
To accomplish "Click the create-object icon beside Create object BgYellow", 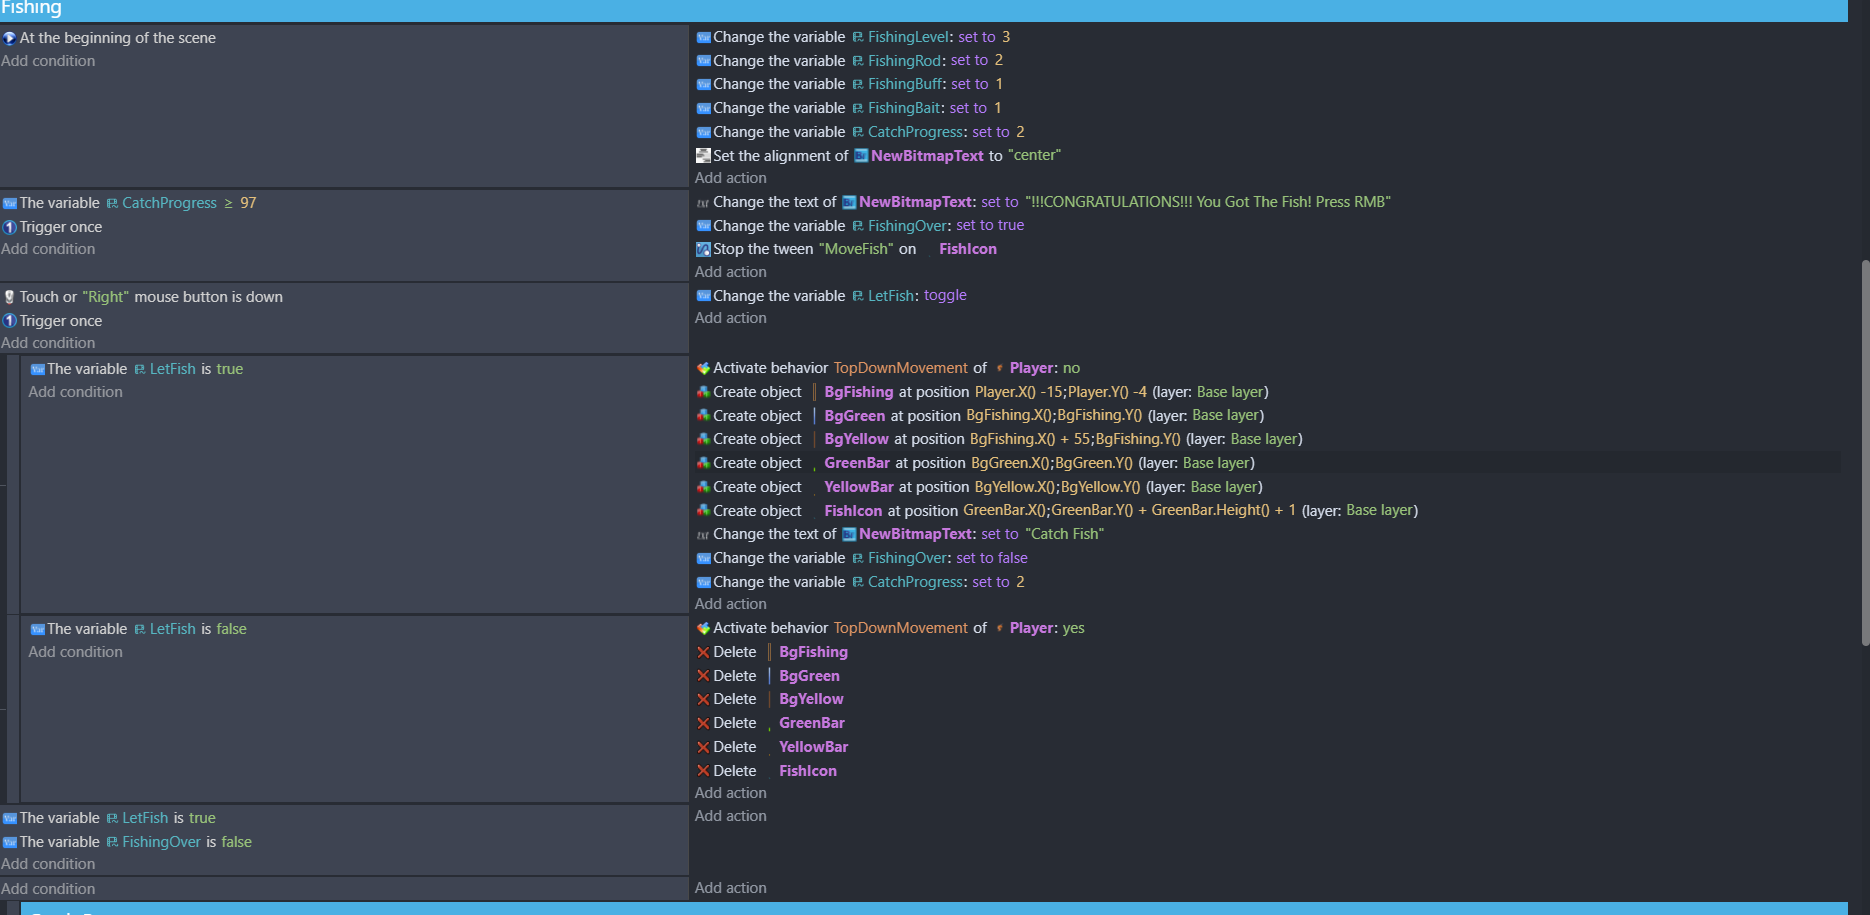I will click(x=703, y=439).
